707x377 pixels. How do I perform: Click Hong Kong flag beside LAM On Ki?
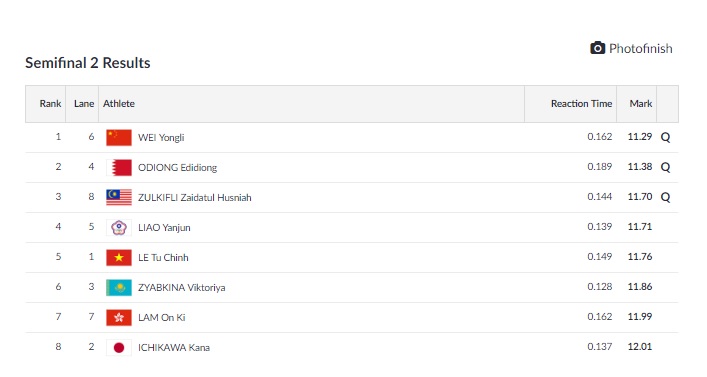[119, 317]
